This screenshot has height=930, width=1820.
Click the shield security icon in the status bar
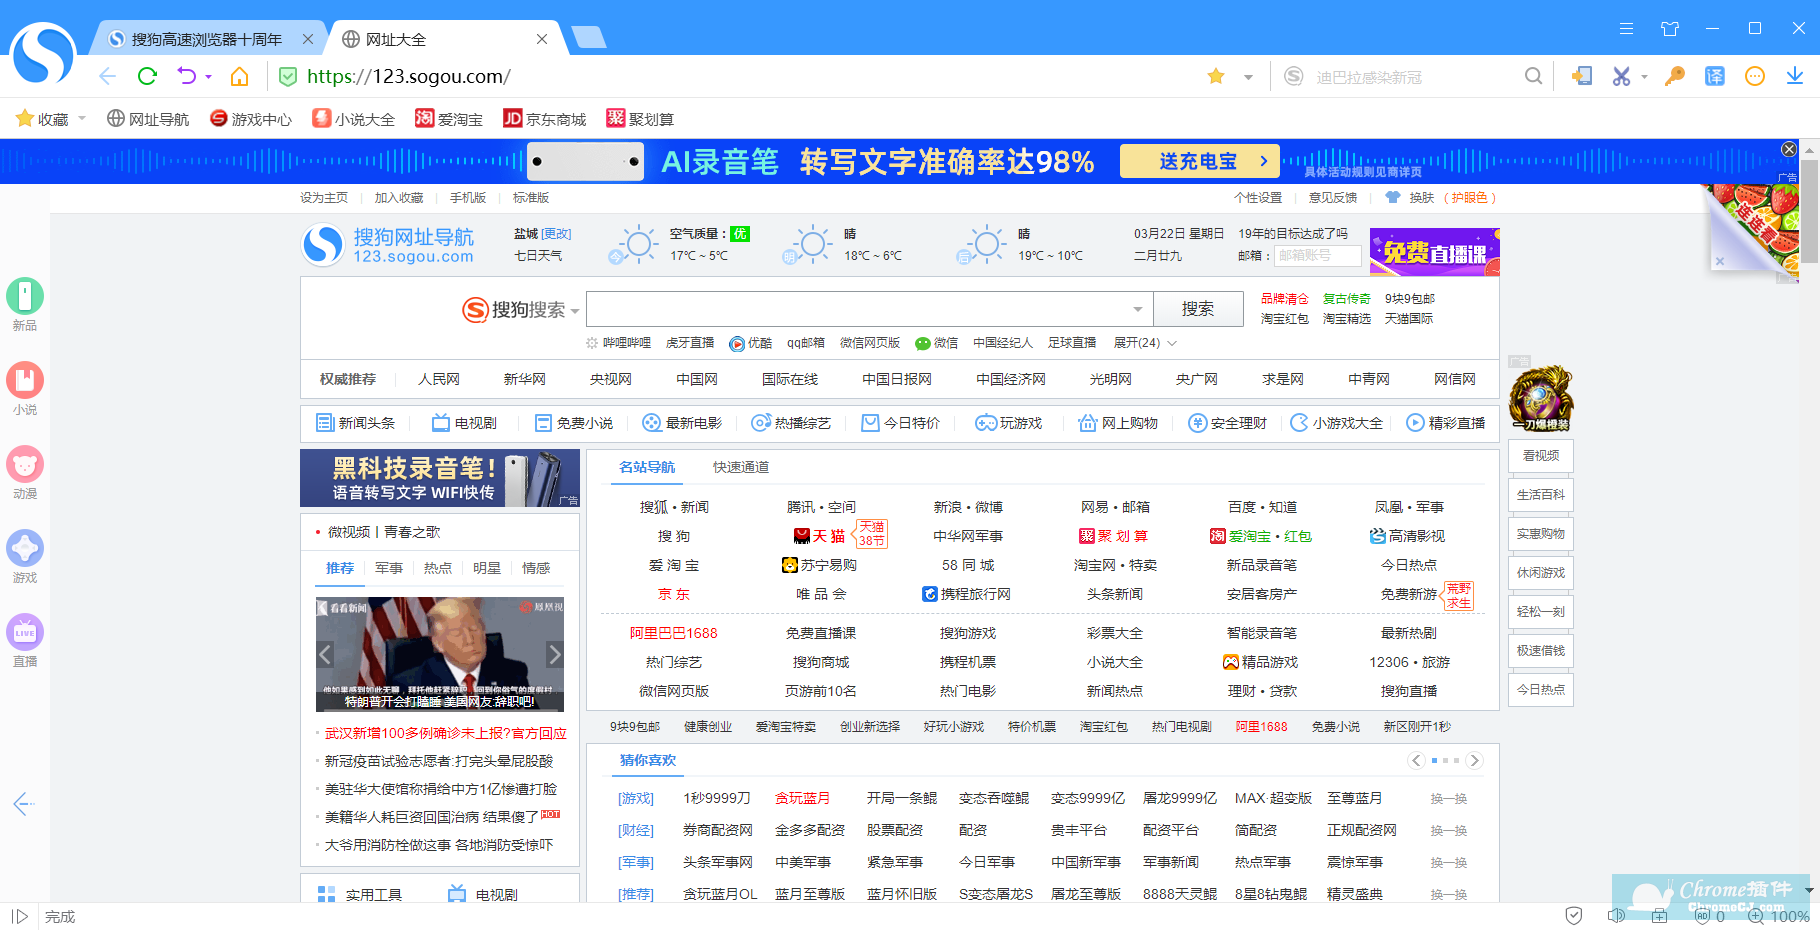point(1574,915)
